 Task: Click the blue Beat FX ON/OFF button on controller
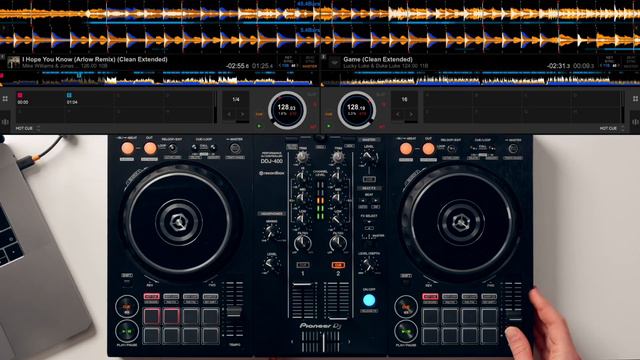click(x=369, y=300)
